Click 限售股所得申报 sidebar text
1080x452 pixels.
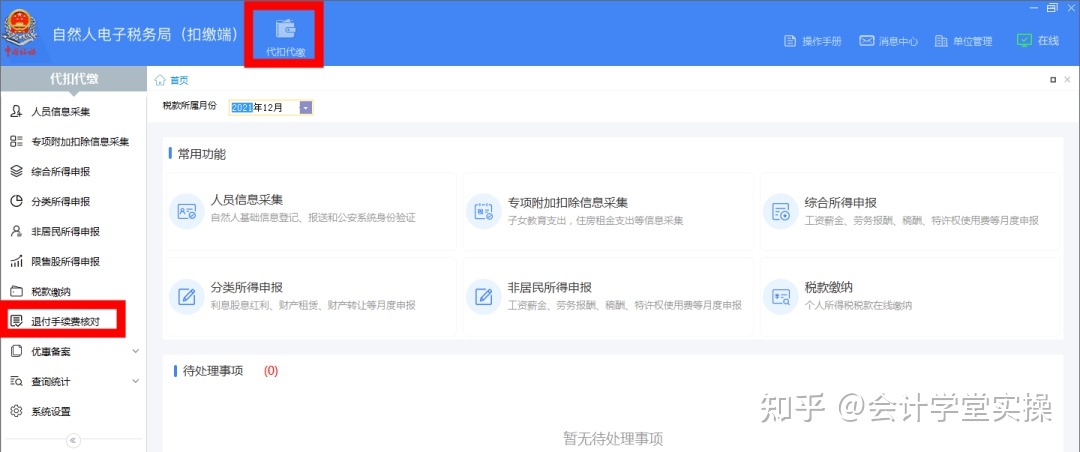coord(65,262)
